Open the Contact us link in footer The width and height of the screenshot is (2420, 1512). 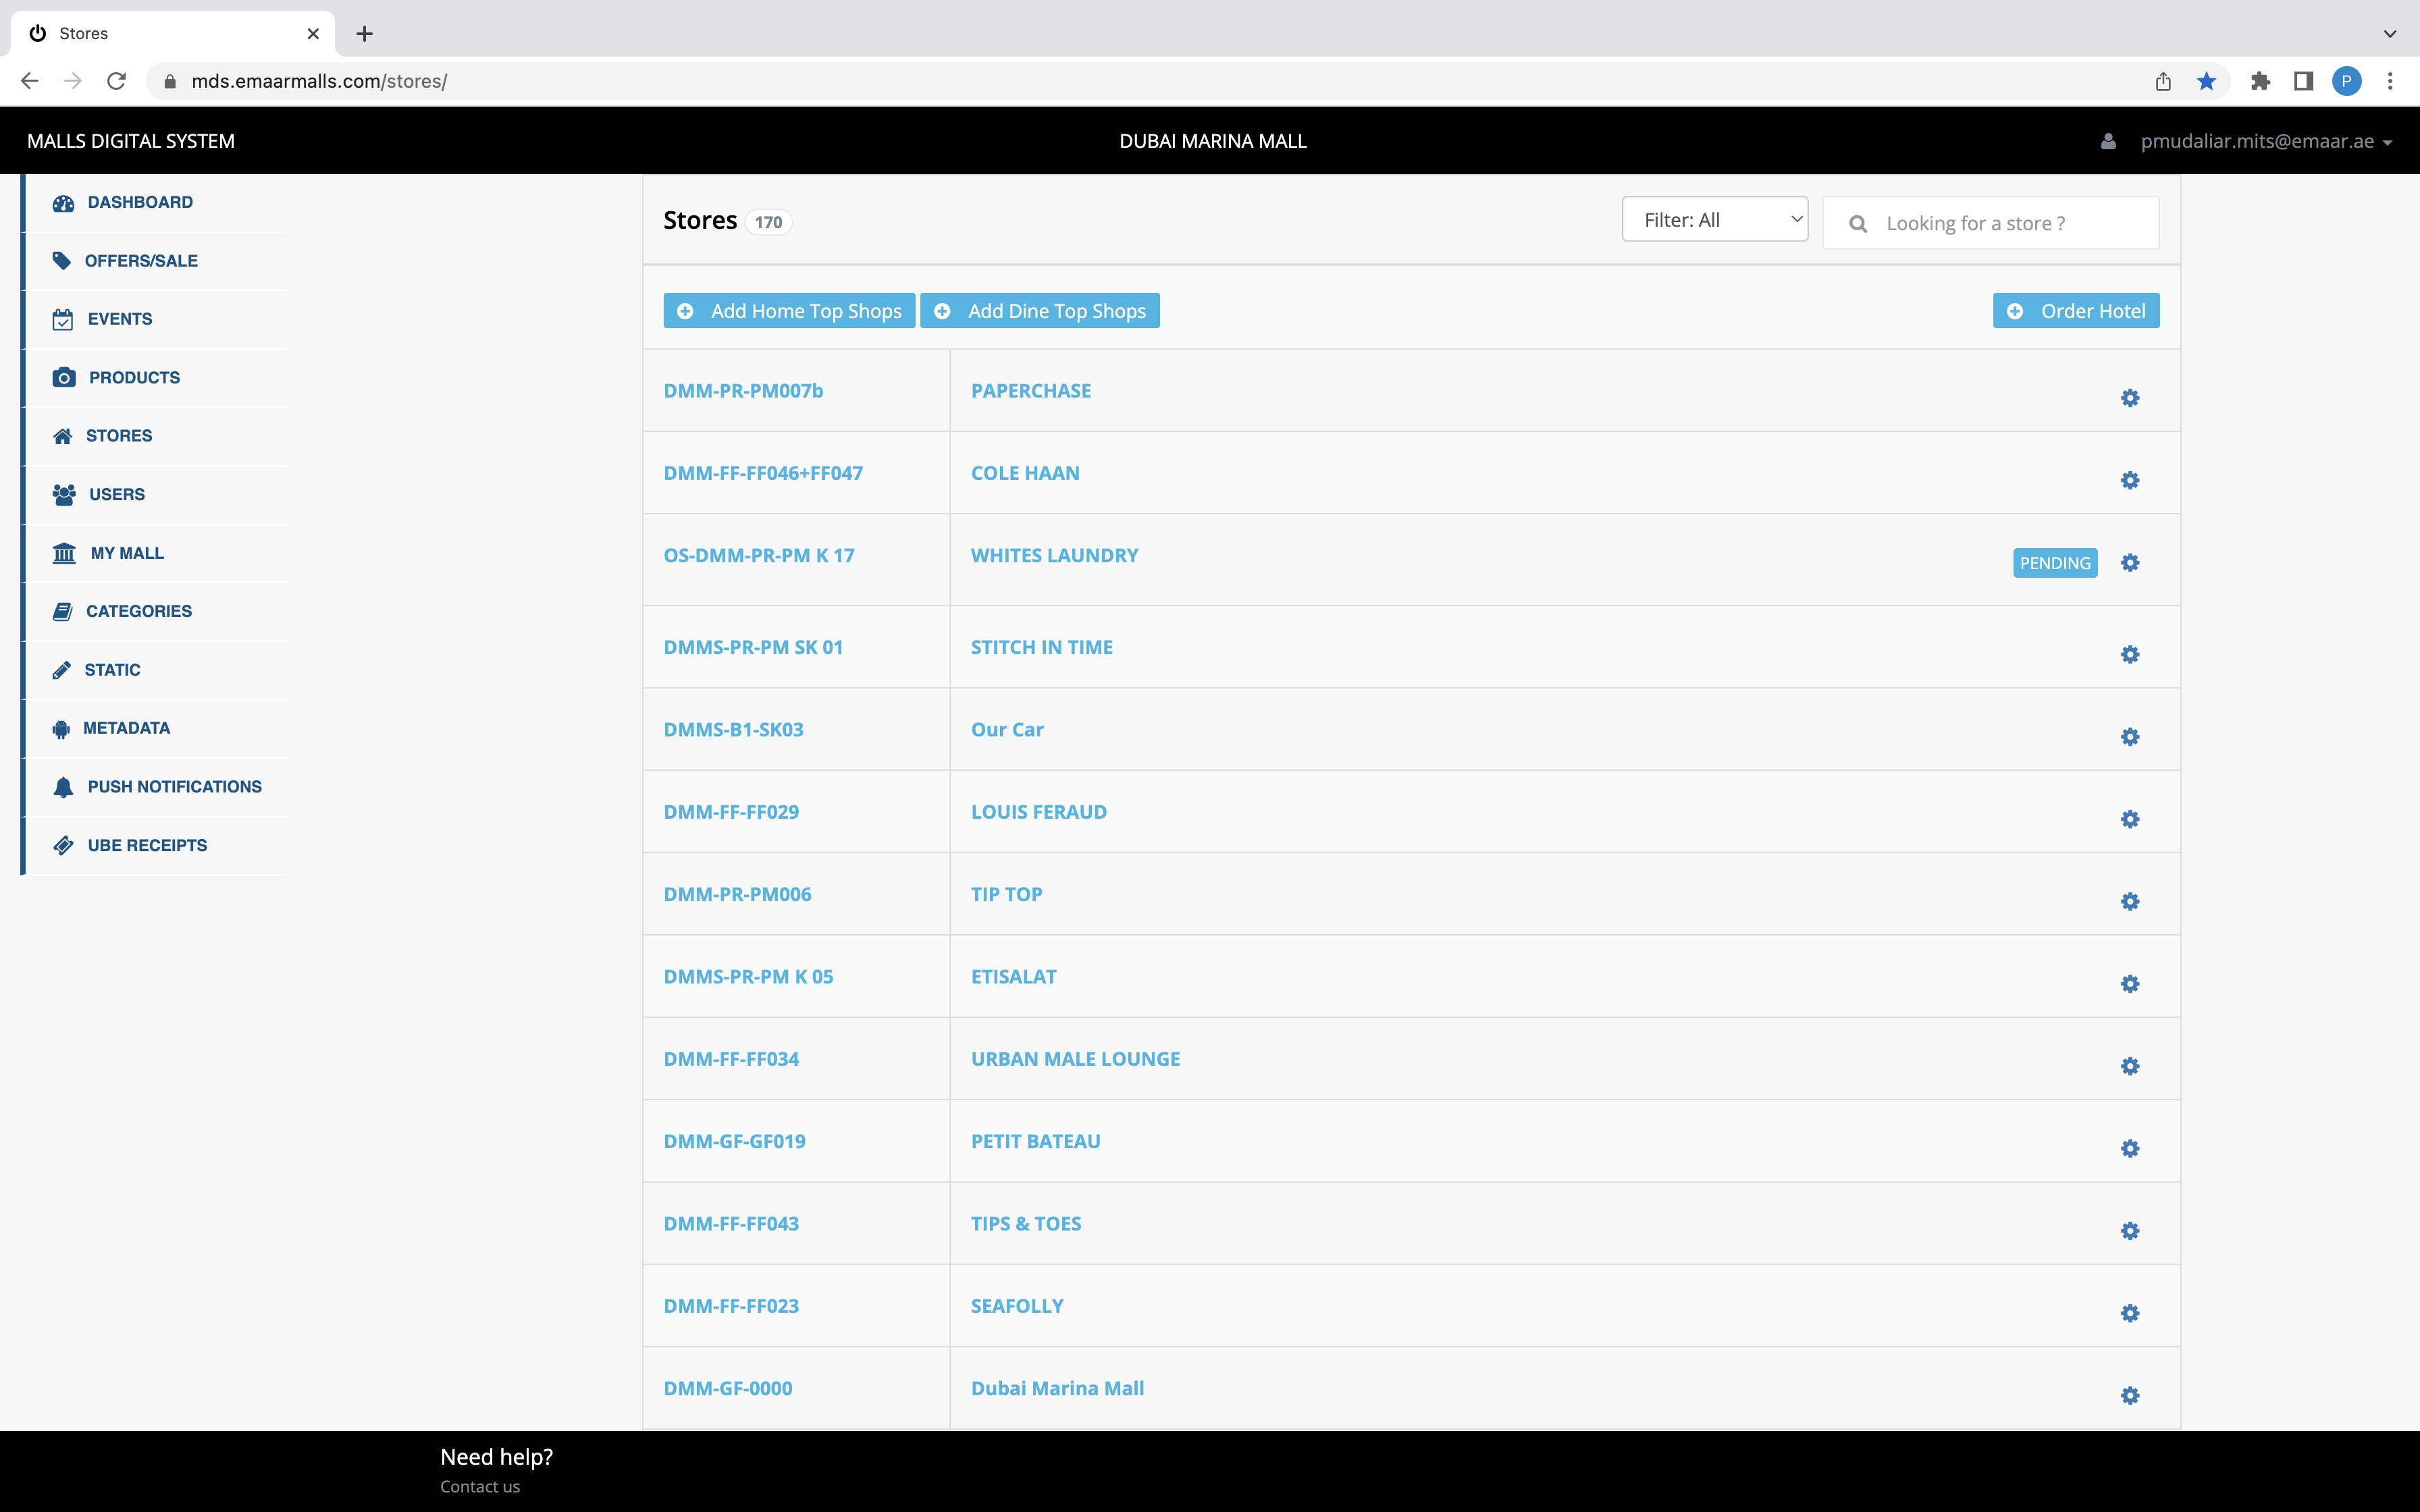point(480,1486)
